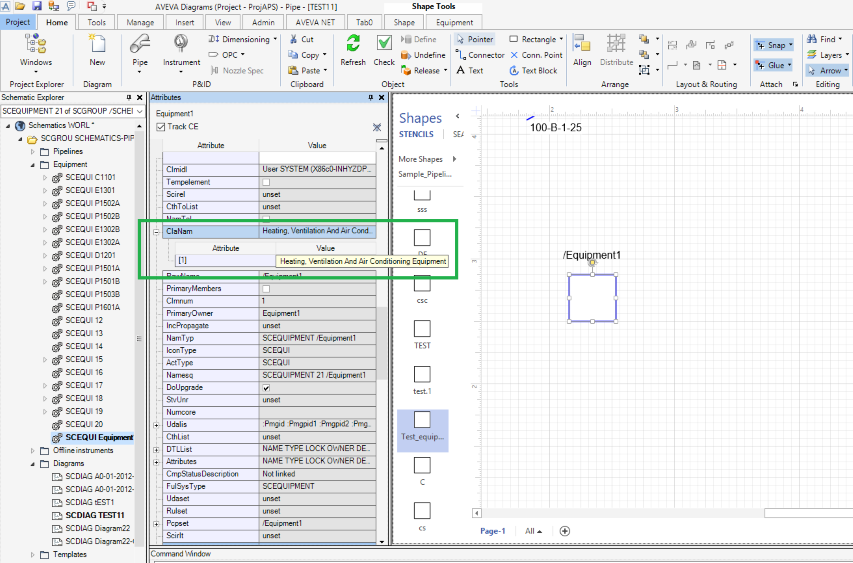
Task: Click the pin icon on Attributes panel
Action: (x=371, y=97)
